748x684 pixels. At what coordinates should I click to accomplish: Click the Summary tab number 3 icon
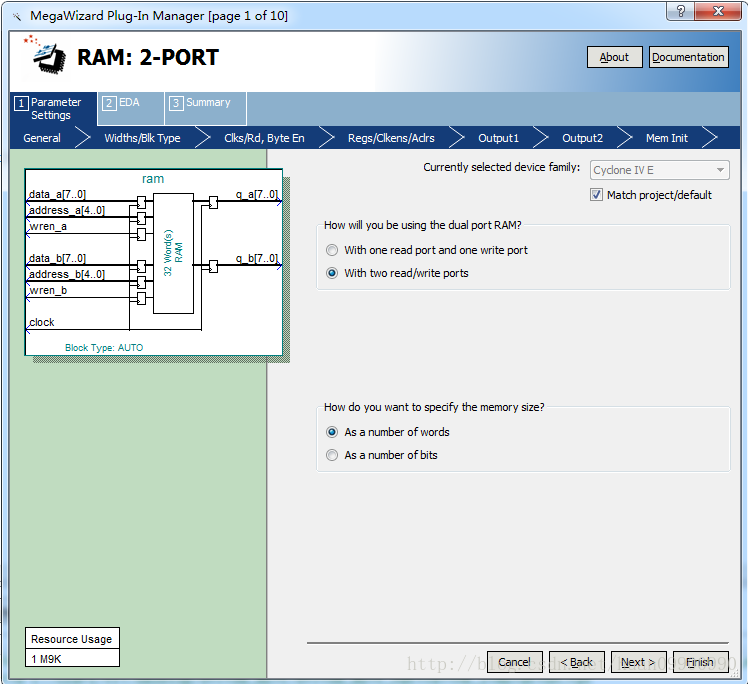pyautogui.click(x=176, y=103)
